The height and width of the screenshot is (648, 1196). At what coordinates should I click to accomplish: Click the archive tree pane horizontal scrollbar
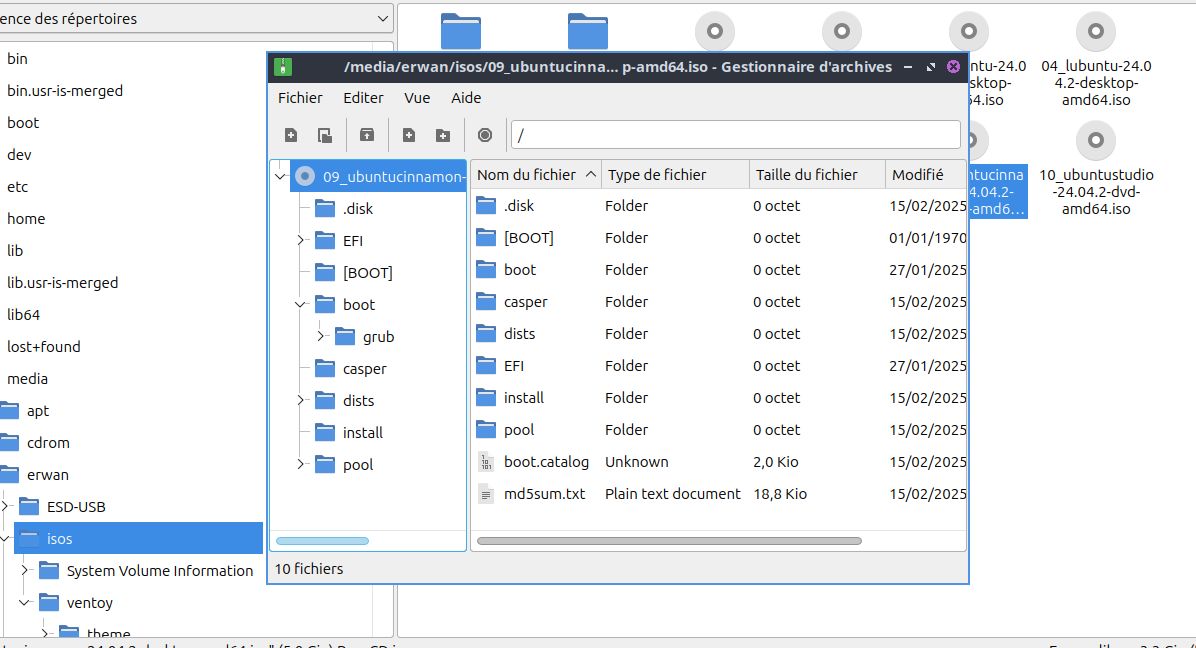tap(322, 541)
